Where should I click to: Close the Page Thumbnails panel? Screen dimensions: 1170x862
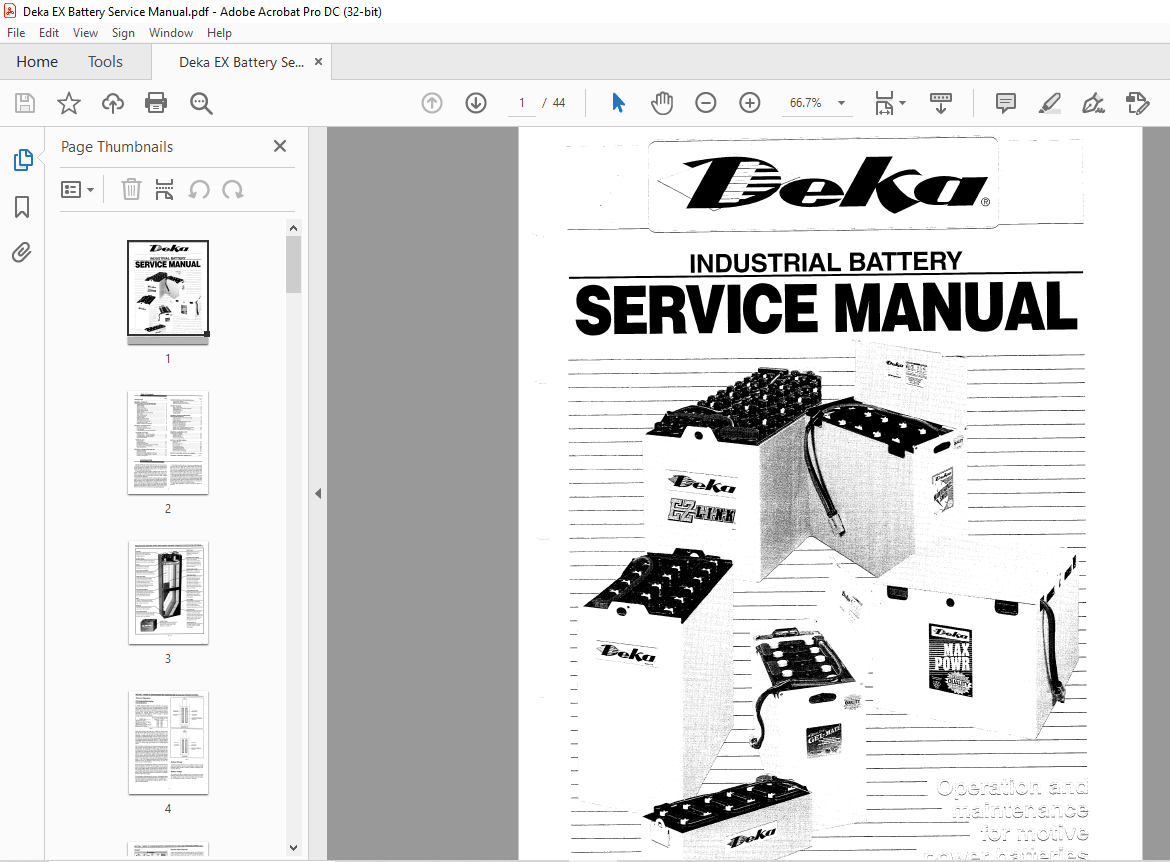point(280,147)
